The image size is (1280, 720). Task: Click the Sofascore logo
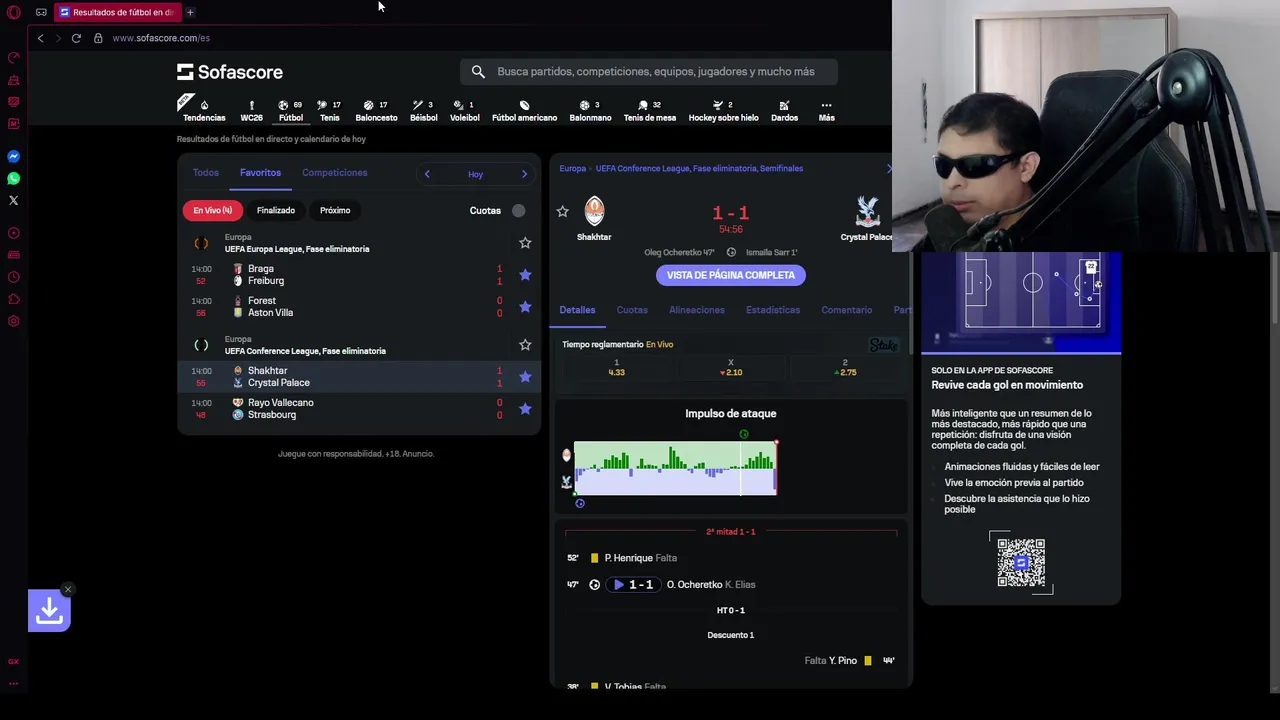click(230, 72)
